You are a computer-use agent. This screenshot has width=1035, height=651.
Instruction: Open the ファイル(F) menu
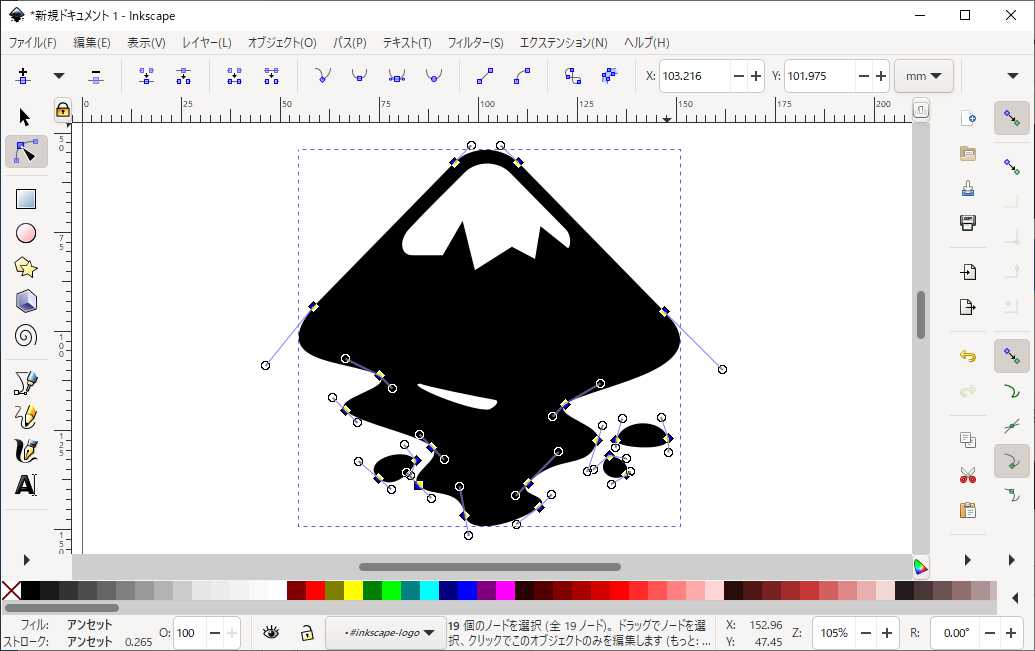tap(32, 43)
